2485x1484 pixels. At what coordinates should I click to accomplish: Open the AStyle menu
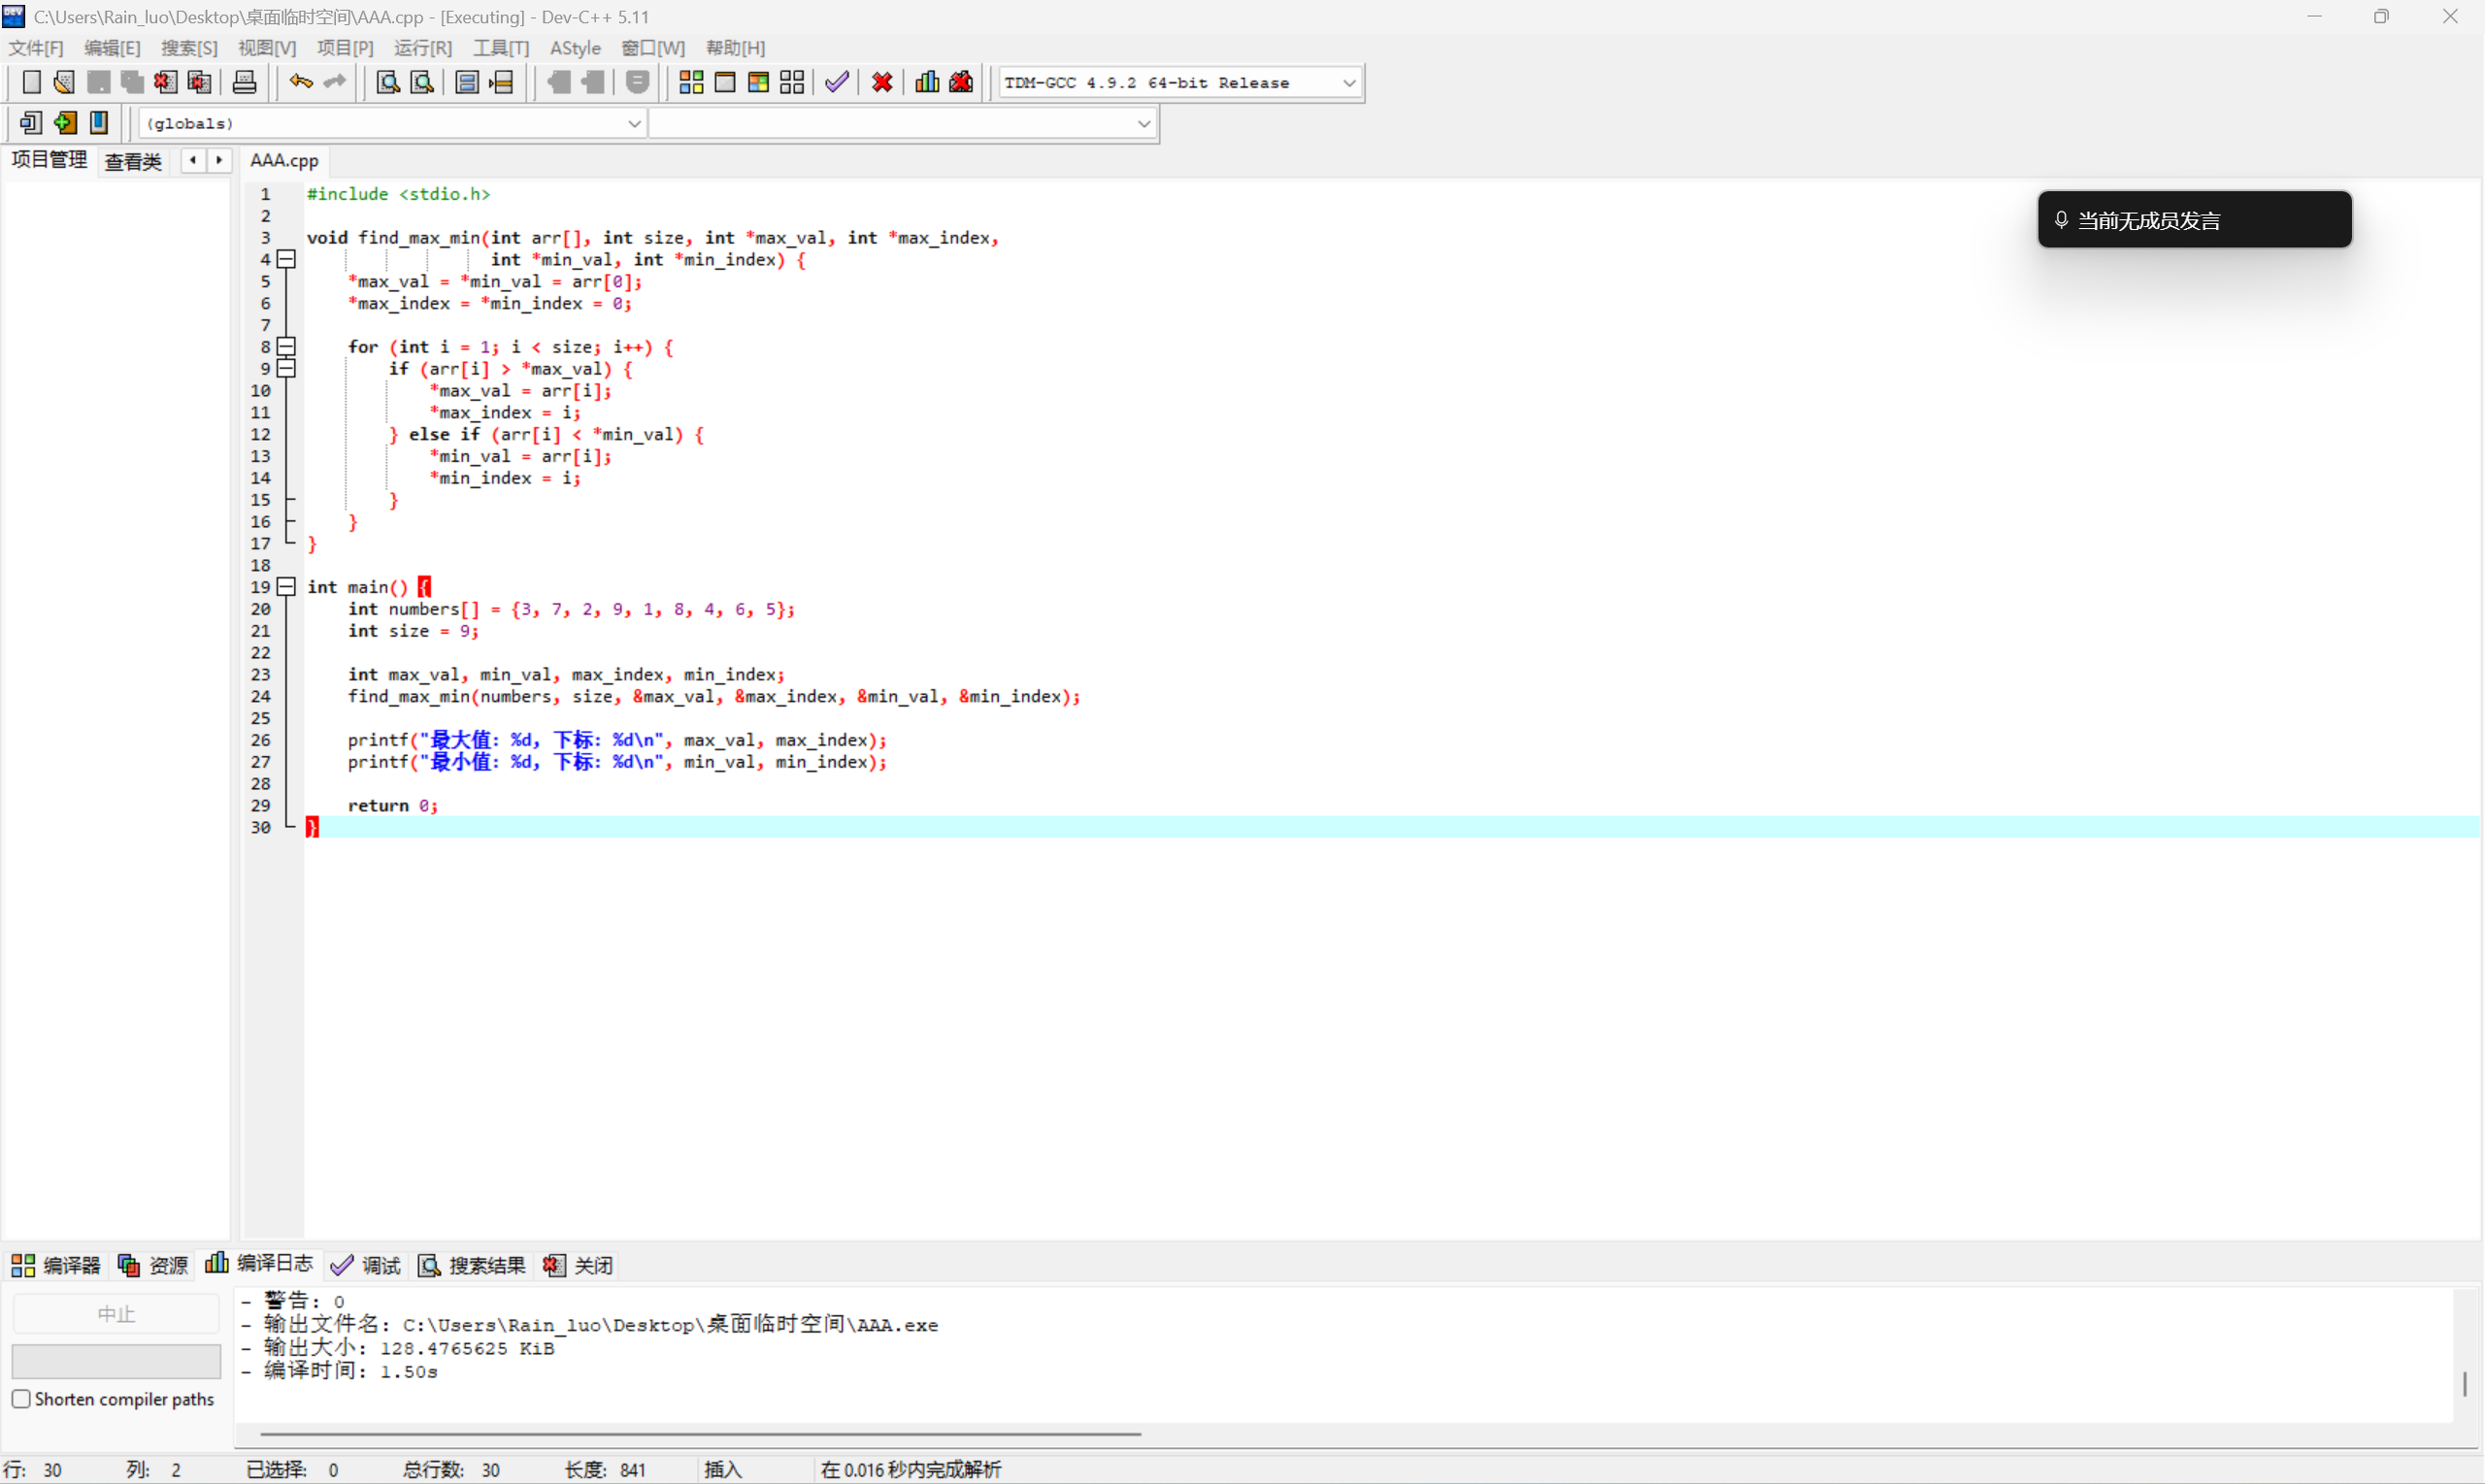tap(575, 48)
